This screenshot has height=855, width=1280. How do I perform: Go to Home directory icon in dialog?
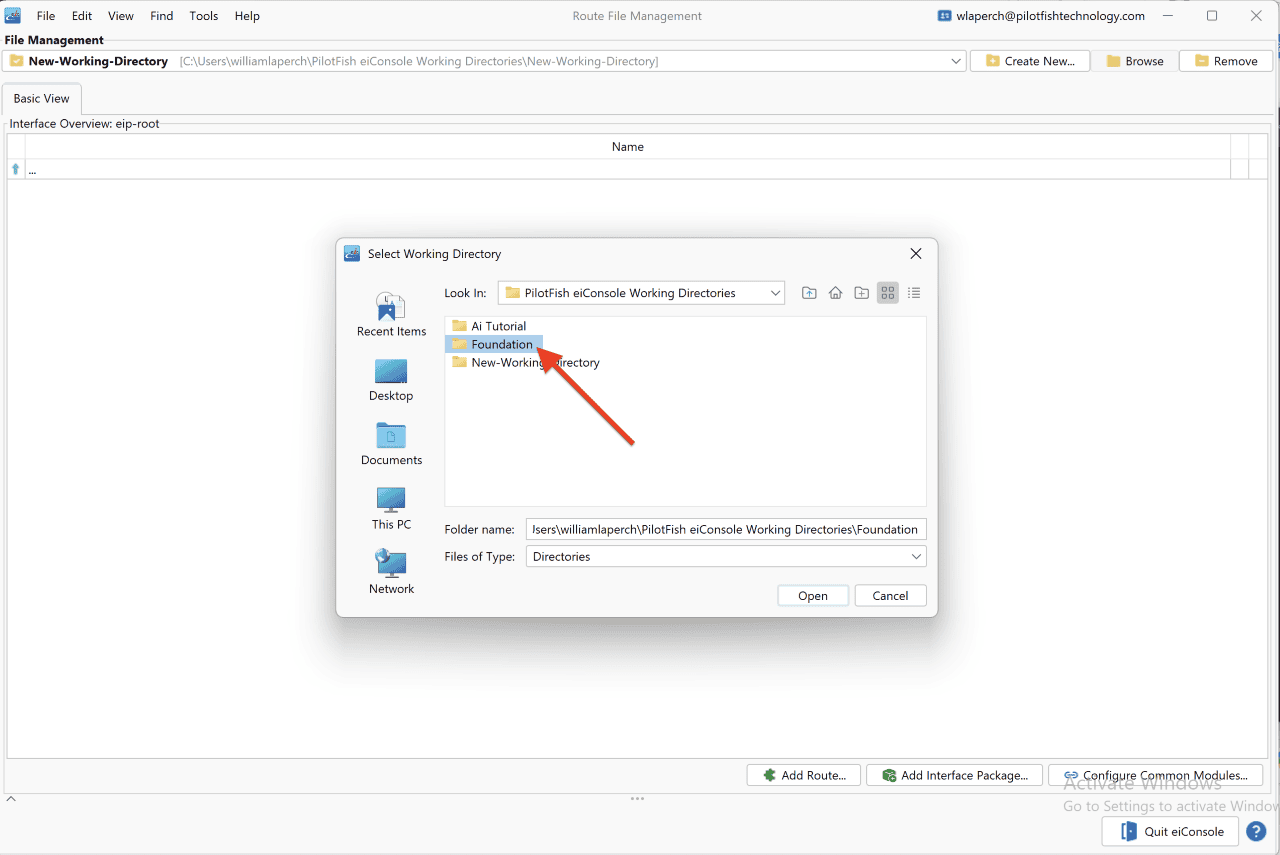tap(835, 293)
